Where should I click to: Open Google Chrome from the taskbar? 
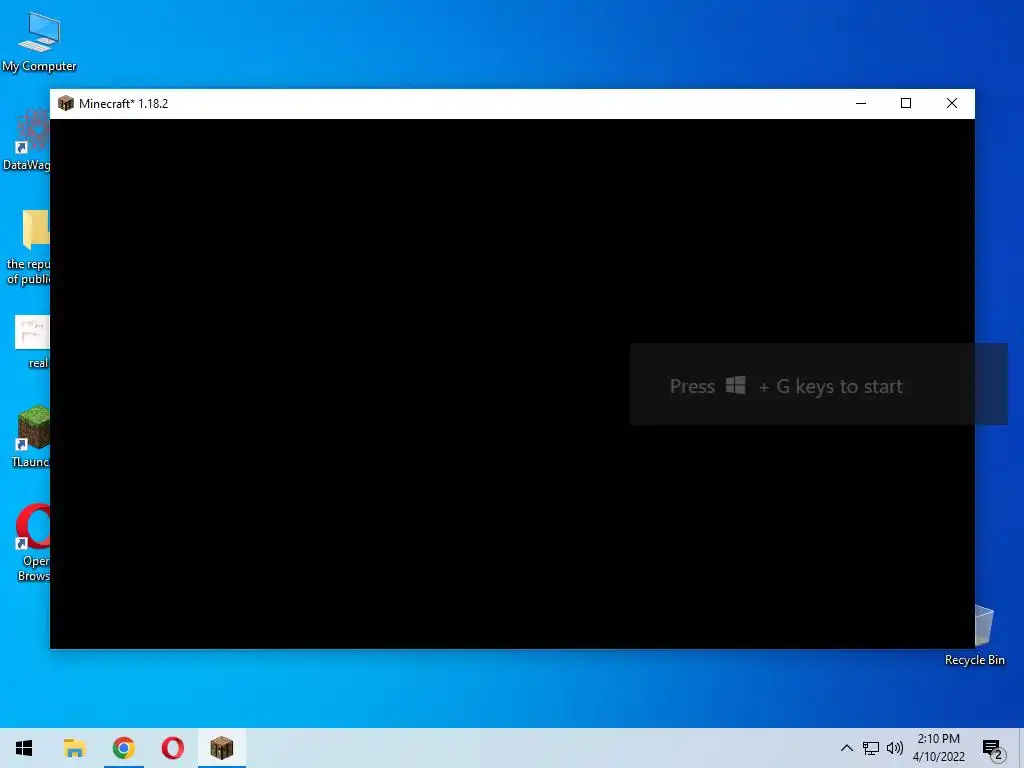point(123,748)
